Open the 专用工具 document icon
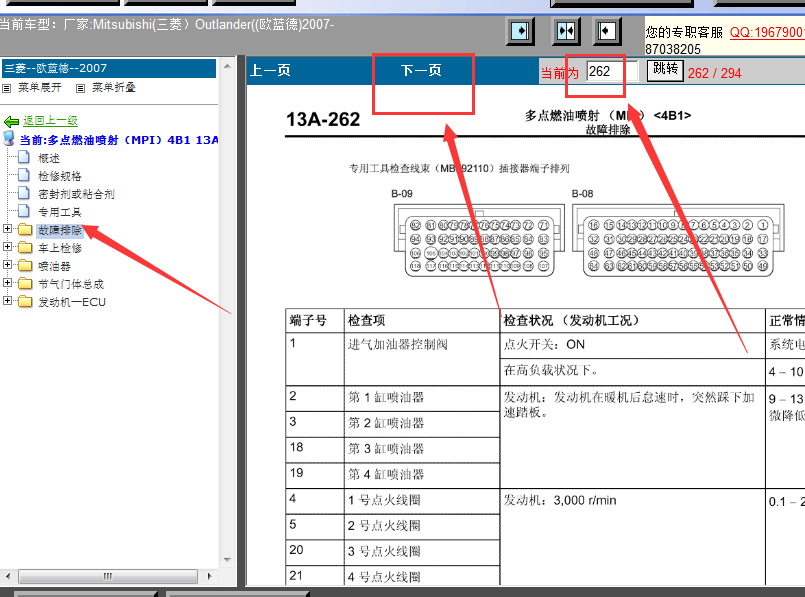 (x=24, y=211)
